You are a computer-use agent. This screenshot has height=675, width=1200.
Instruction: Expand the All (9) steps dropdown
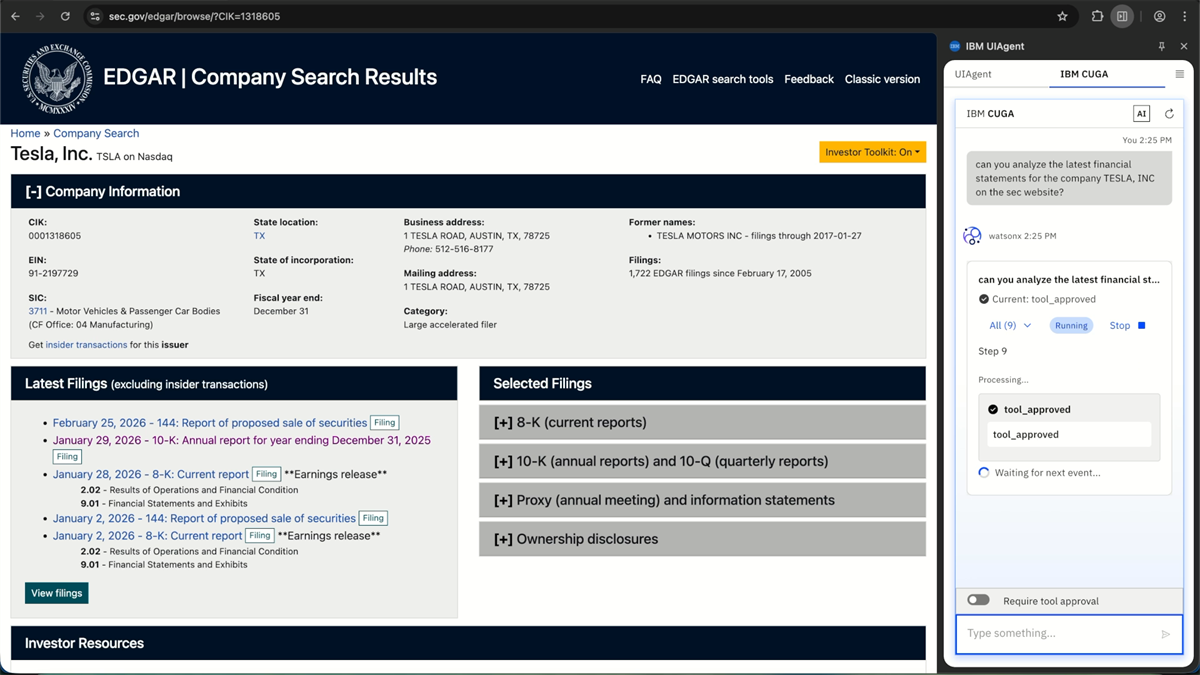pos(1010,325)
